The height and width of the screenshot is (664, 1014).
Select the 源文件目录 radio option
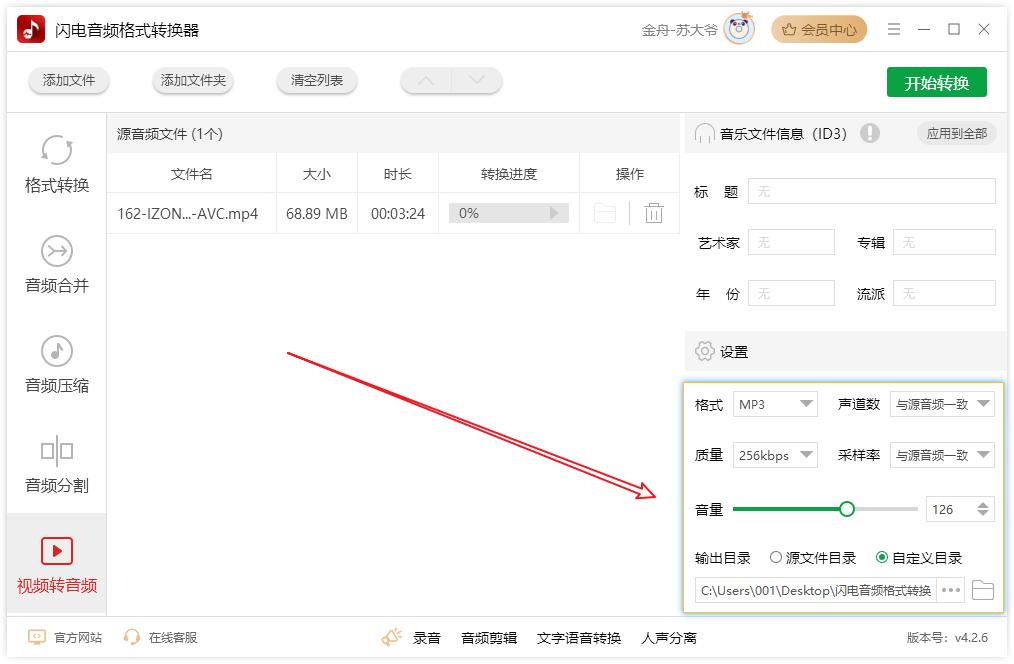(776, 558)
